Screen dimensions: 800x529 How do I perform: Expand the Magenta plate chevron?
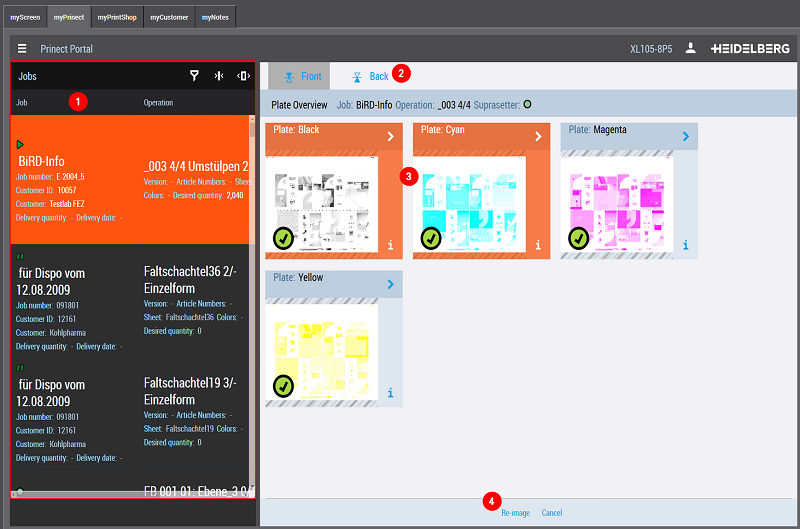[x=685, y=137]
